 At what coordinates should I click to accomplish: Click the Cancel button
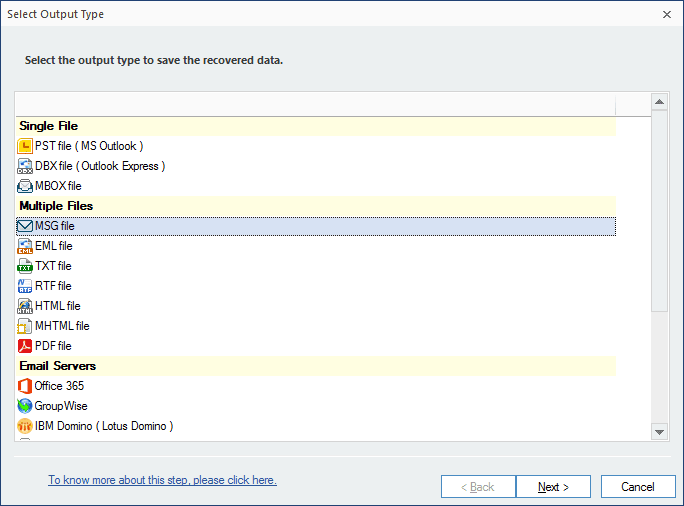(x=638, y=487)
